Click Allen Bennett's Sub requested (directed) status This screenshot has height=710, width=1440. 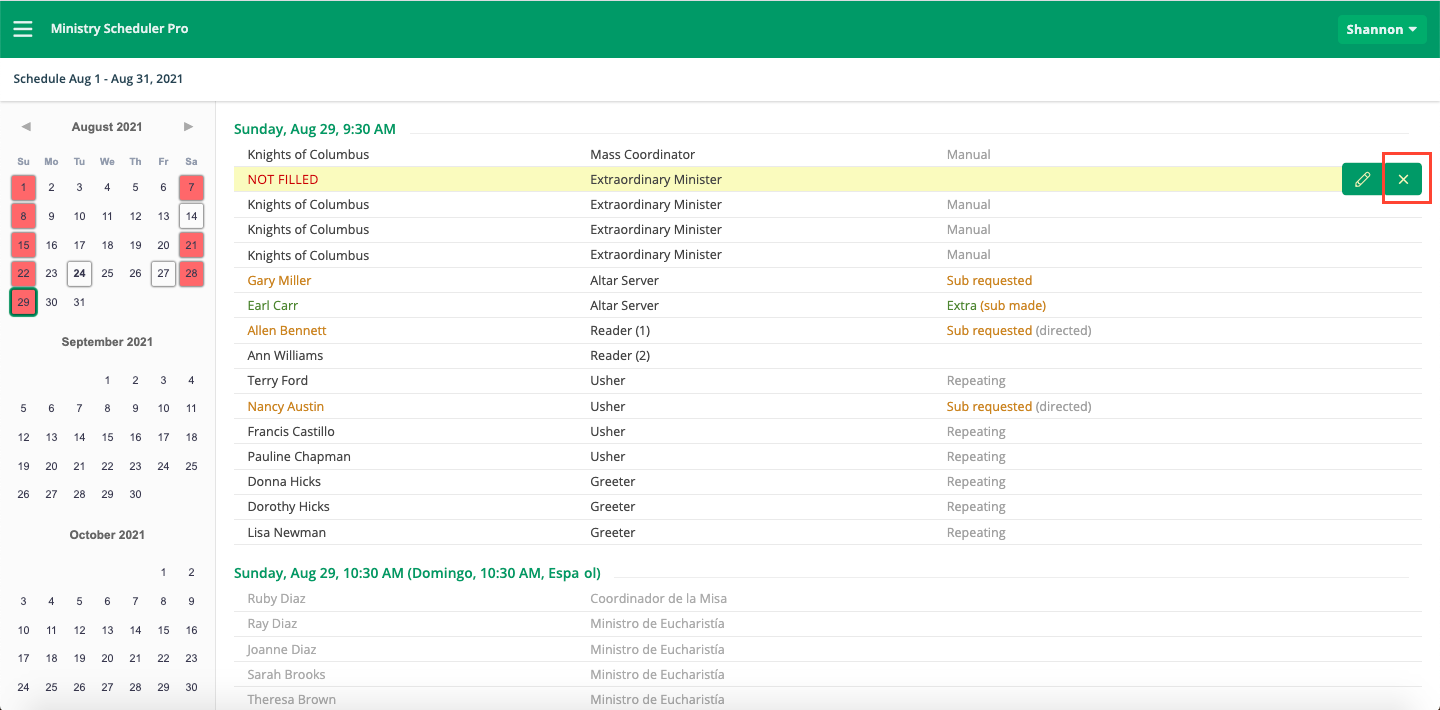click(x=1019, y=330)
